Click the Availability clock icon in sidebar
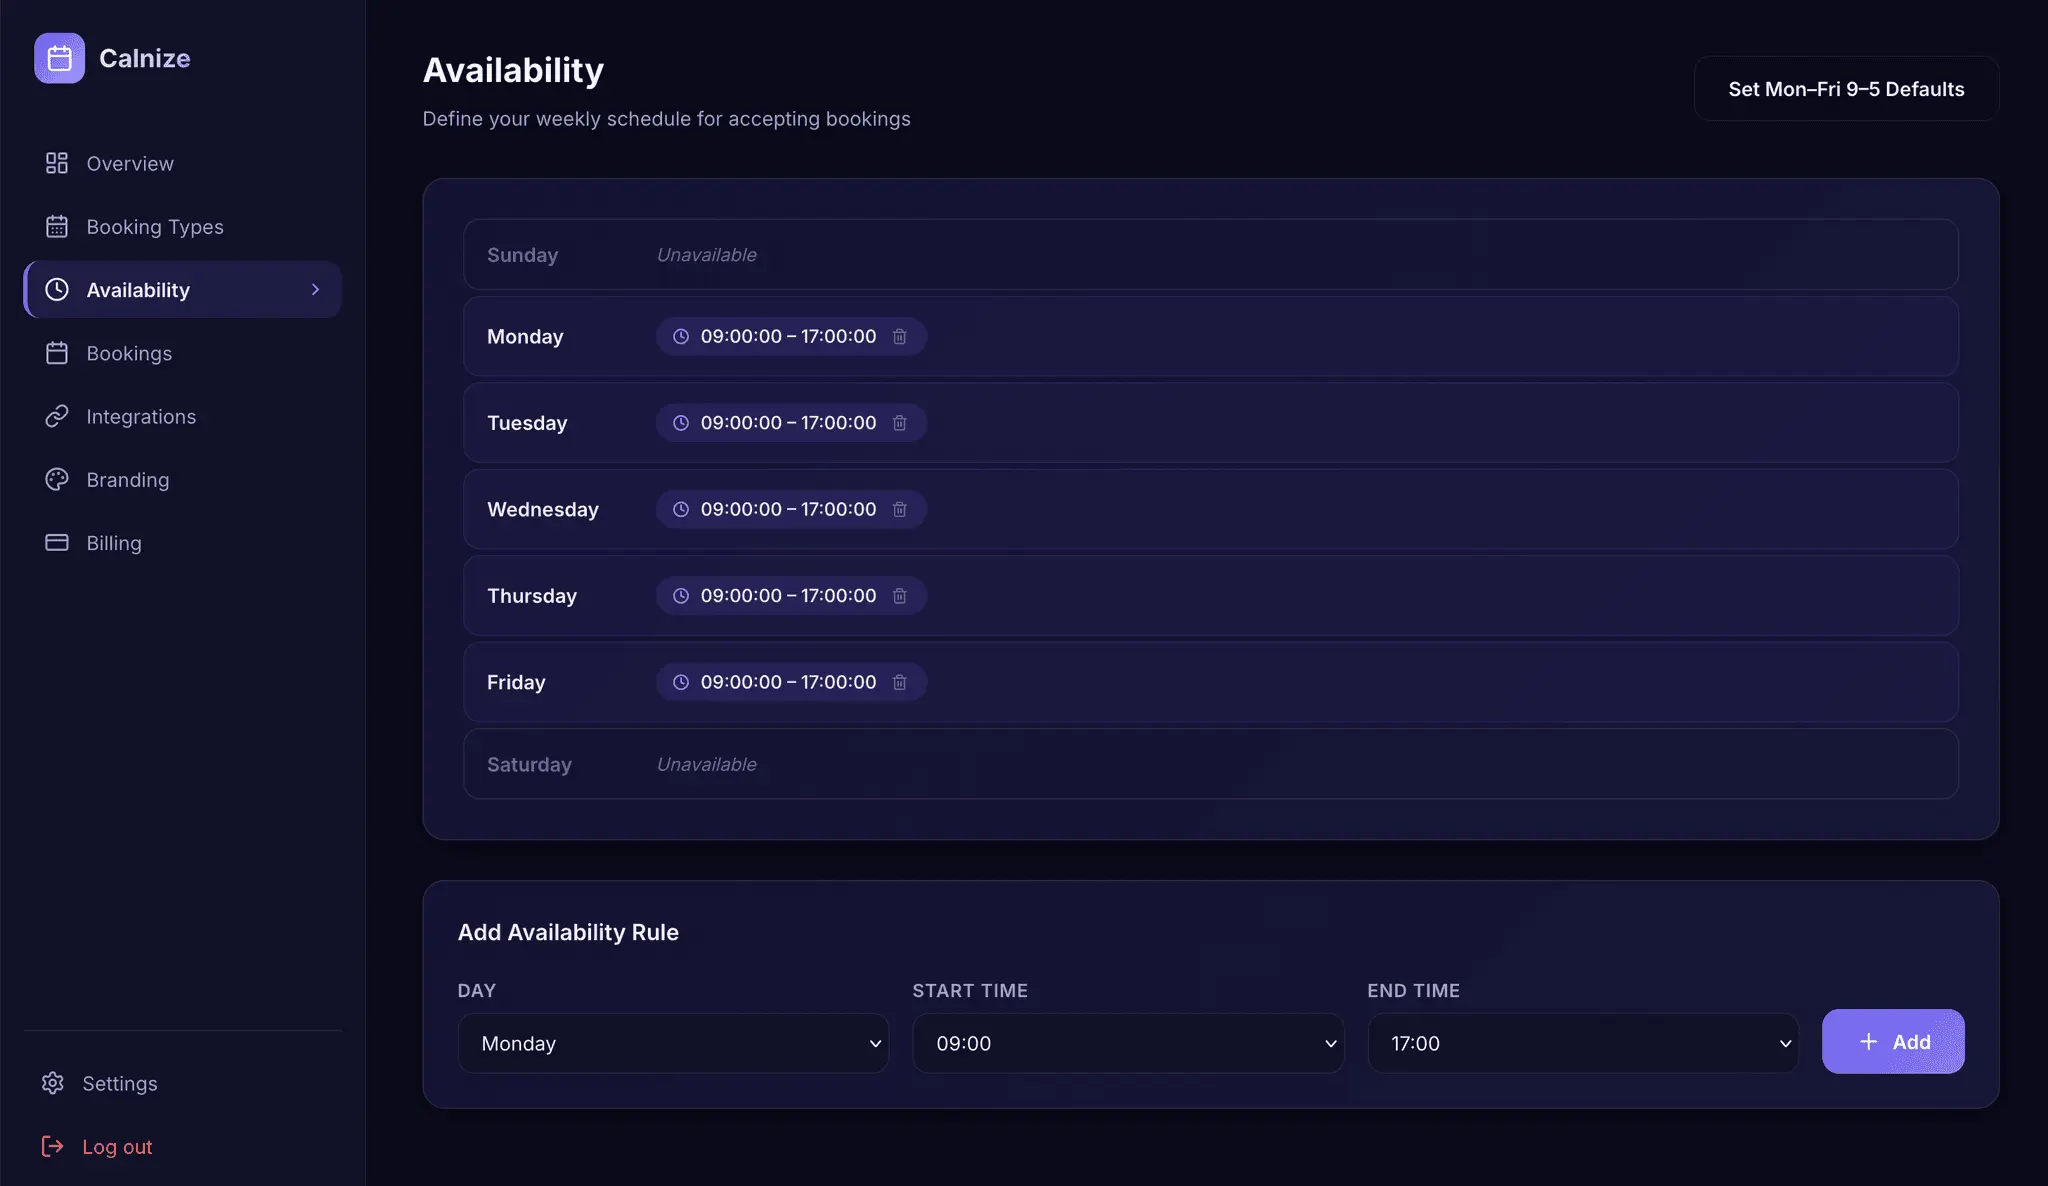 57,289
